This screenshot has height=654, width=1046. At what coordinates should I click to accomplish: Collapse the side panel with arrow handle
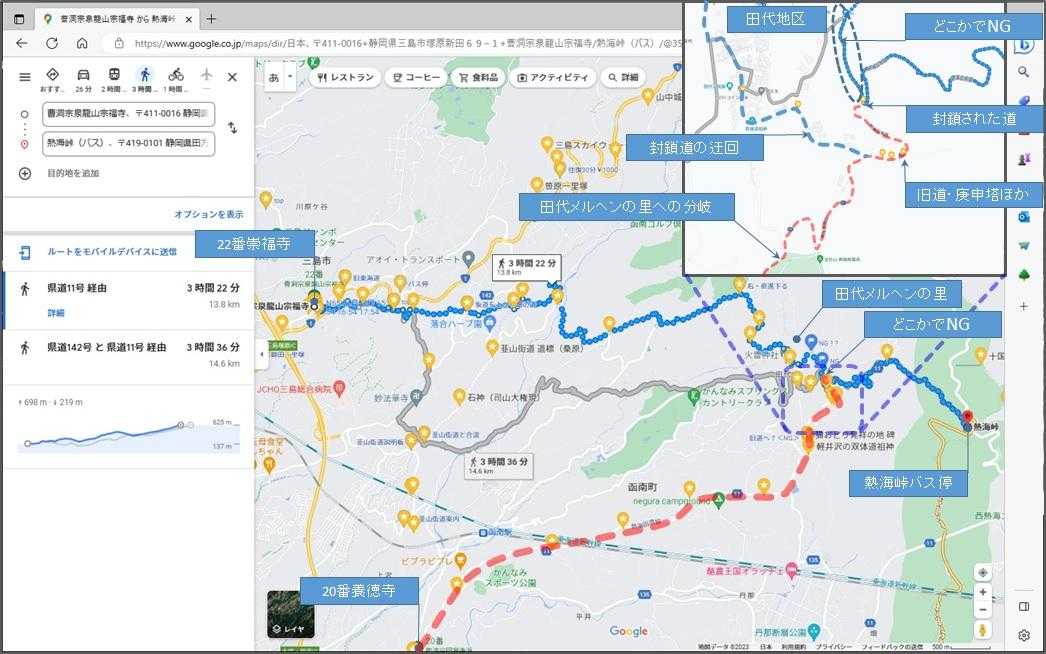262,353
